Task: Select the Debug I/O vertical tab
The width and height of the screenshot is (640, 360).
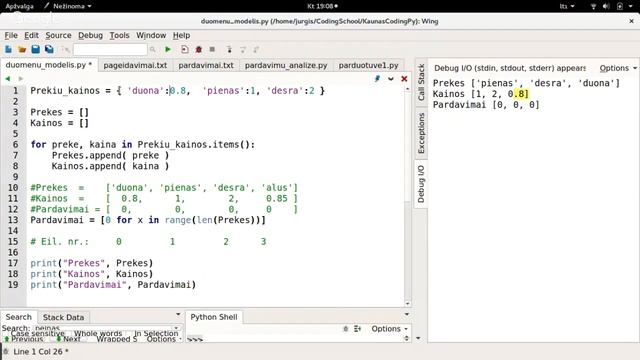Action: pos(421,184)
